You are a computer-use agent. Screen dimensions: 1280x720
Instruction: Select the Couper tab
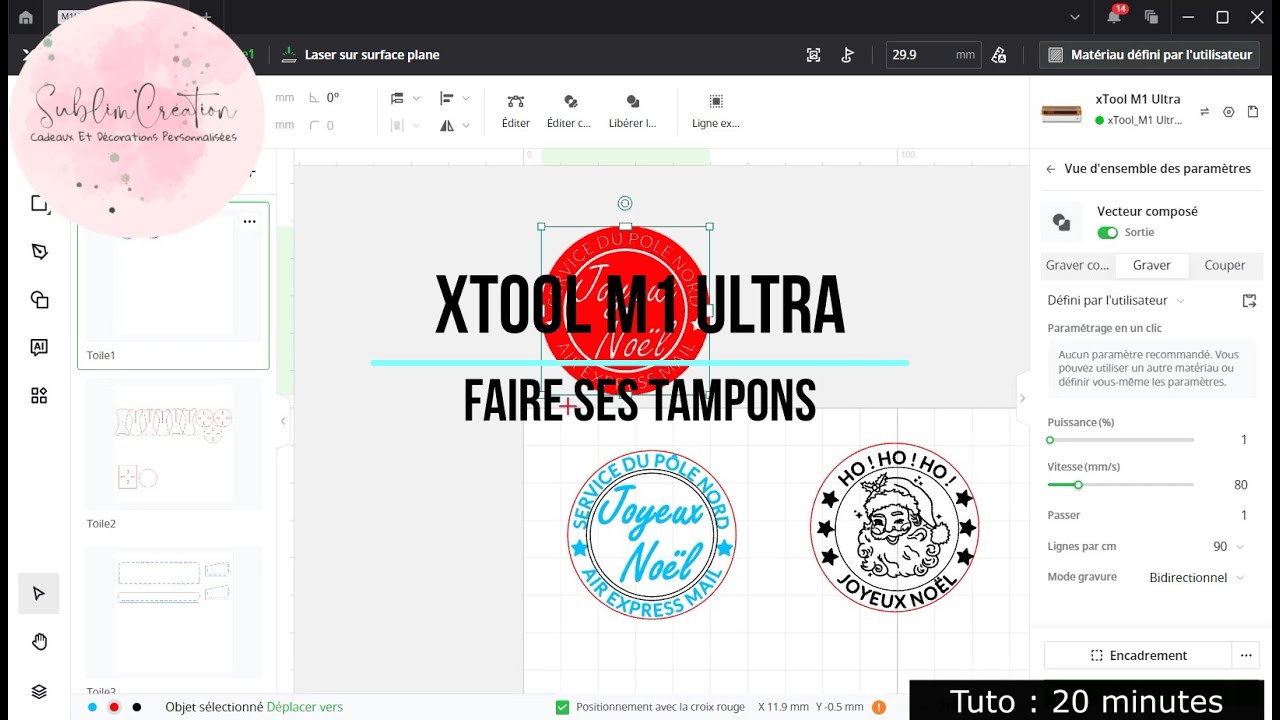coord(1225,265)
